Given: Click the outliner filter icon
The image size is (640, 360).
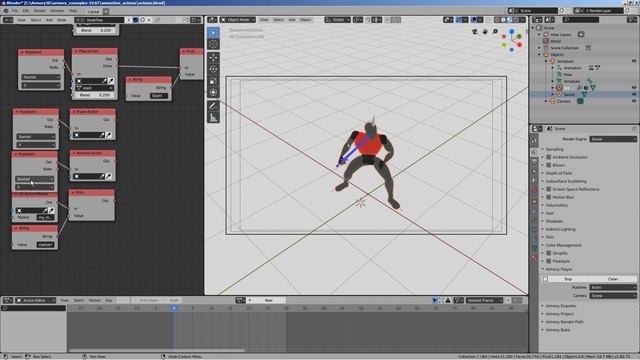Looking at the screenshot, I should tap(632, 20).
